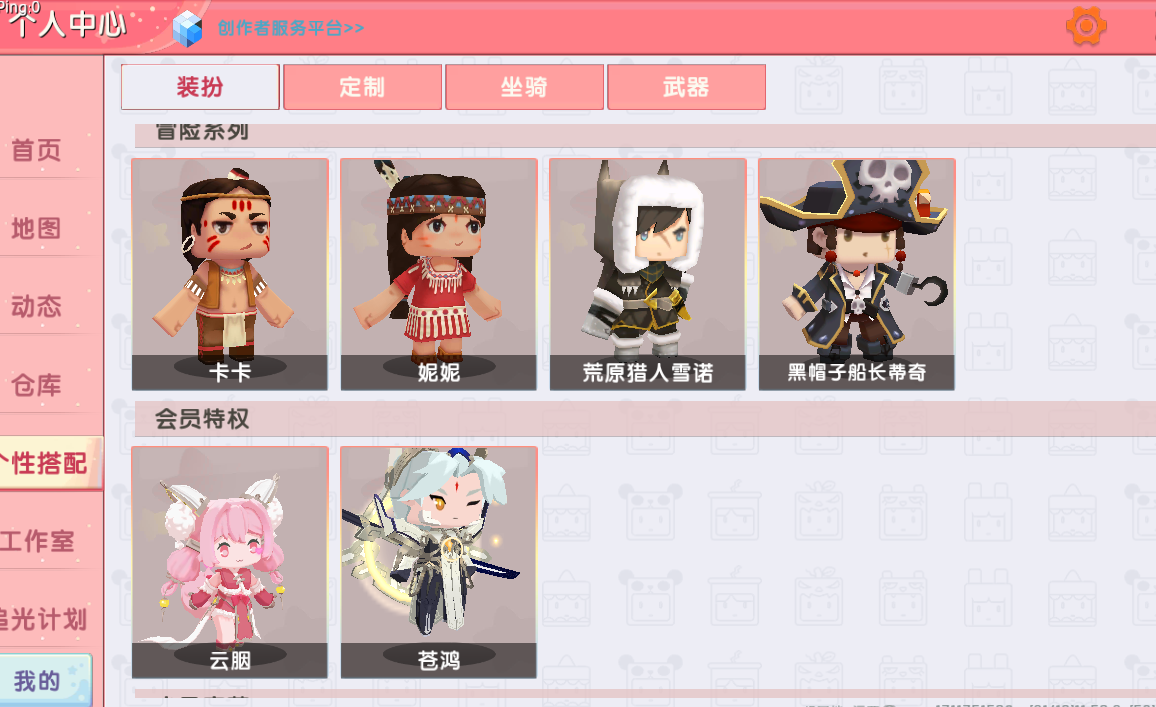Select the 卡卡 character skin

click(230, 274)
